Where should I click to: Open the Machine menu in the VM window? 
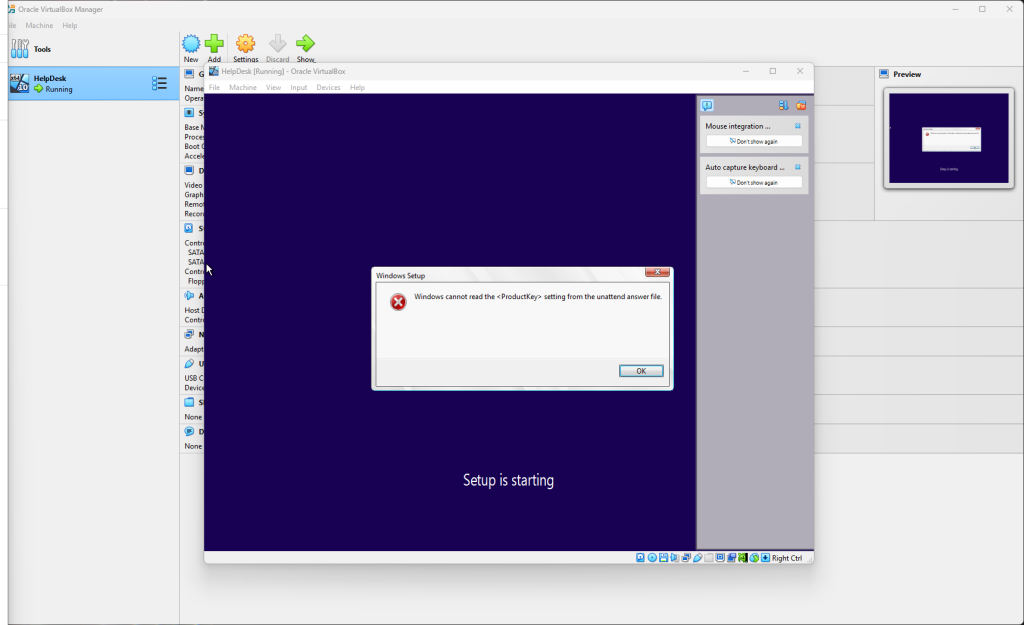(243, 88)
